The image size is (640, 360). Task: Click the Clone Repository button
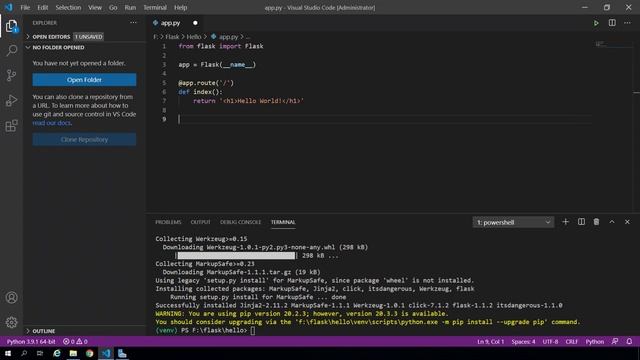(x=84, y=140)
